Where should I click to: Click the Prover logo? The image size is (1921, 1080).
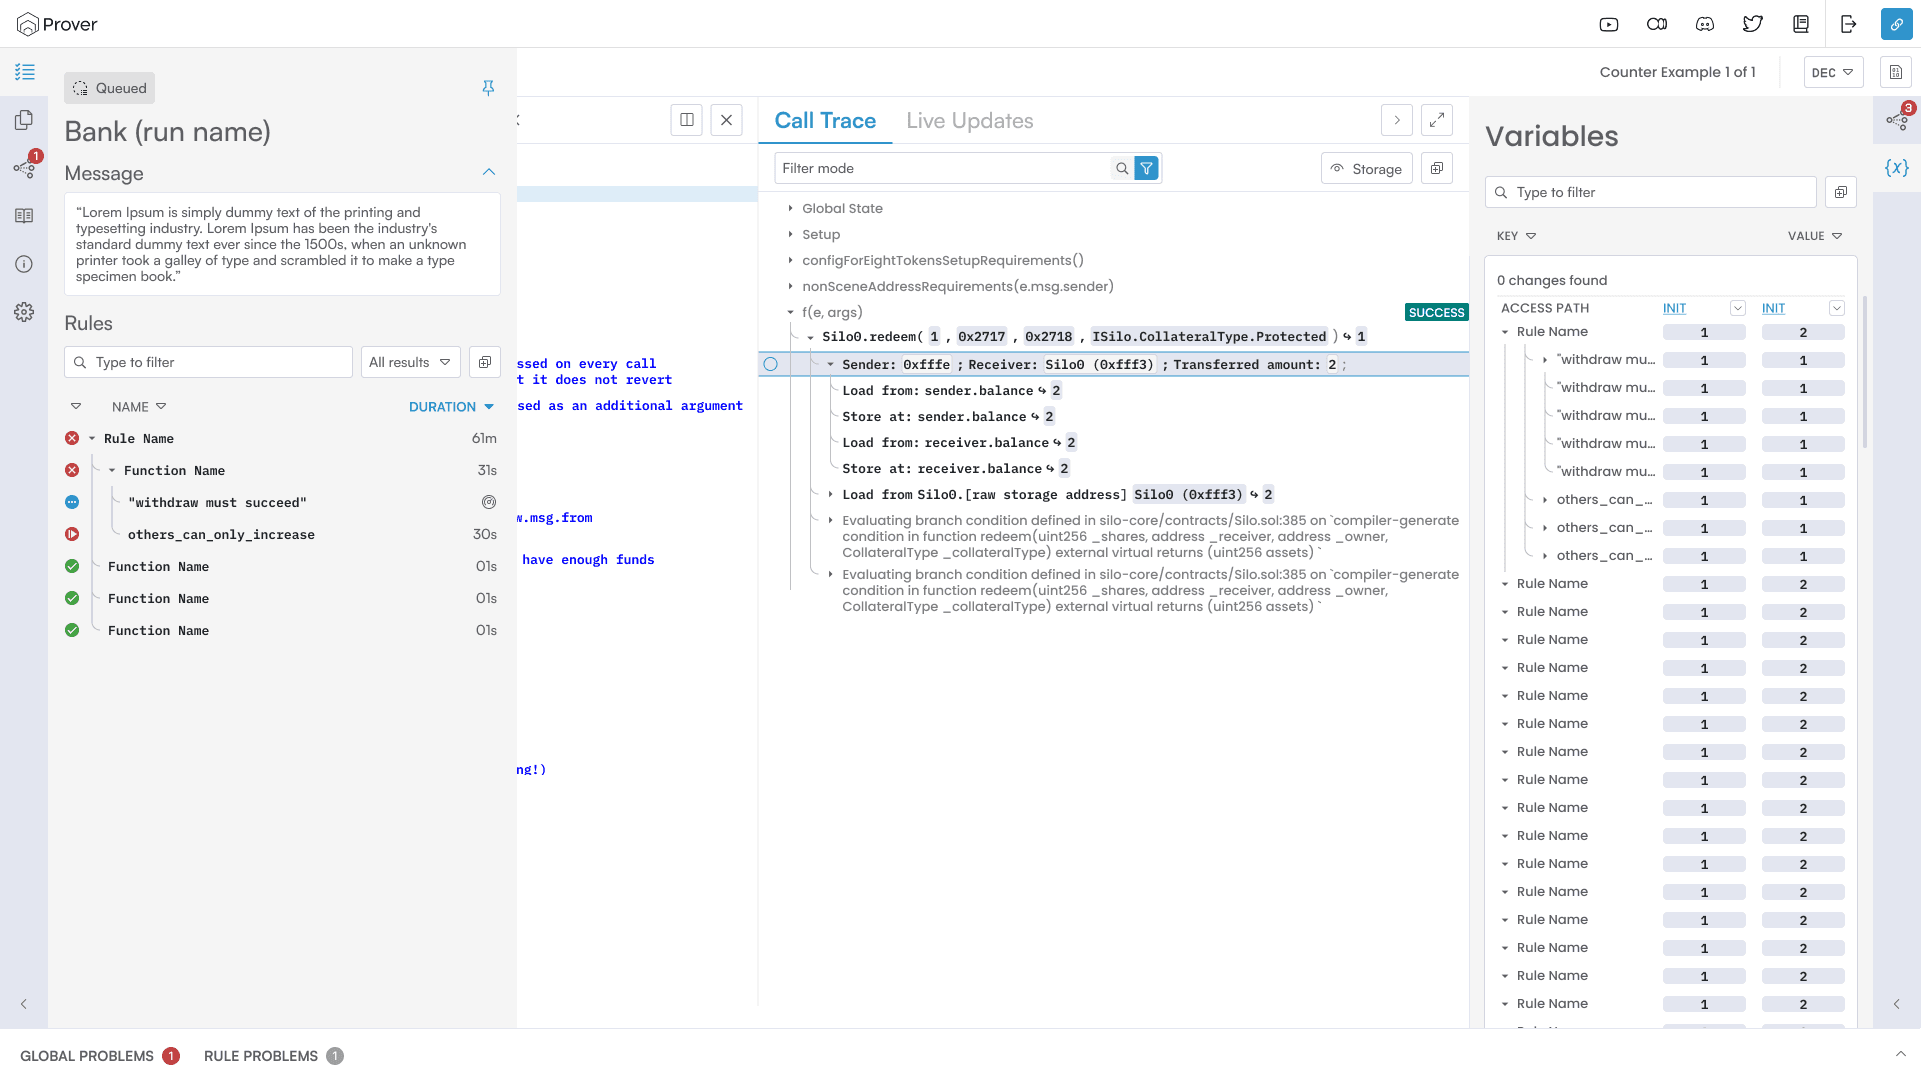pos(57,24)
